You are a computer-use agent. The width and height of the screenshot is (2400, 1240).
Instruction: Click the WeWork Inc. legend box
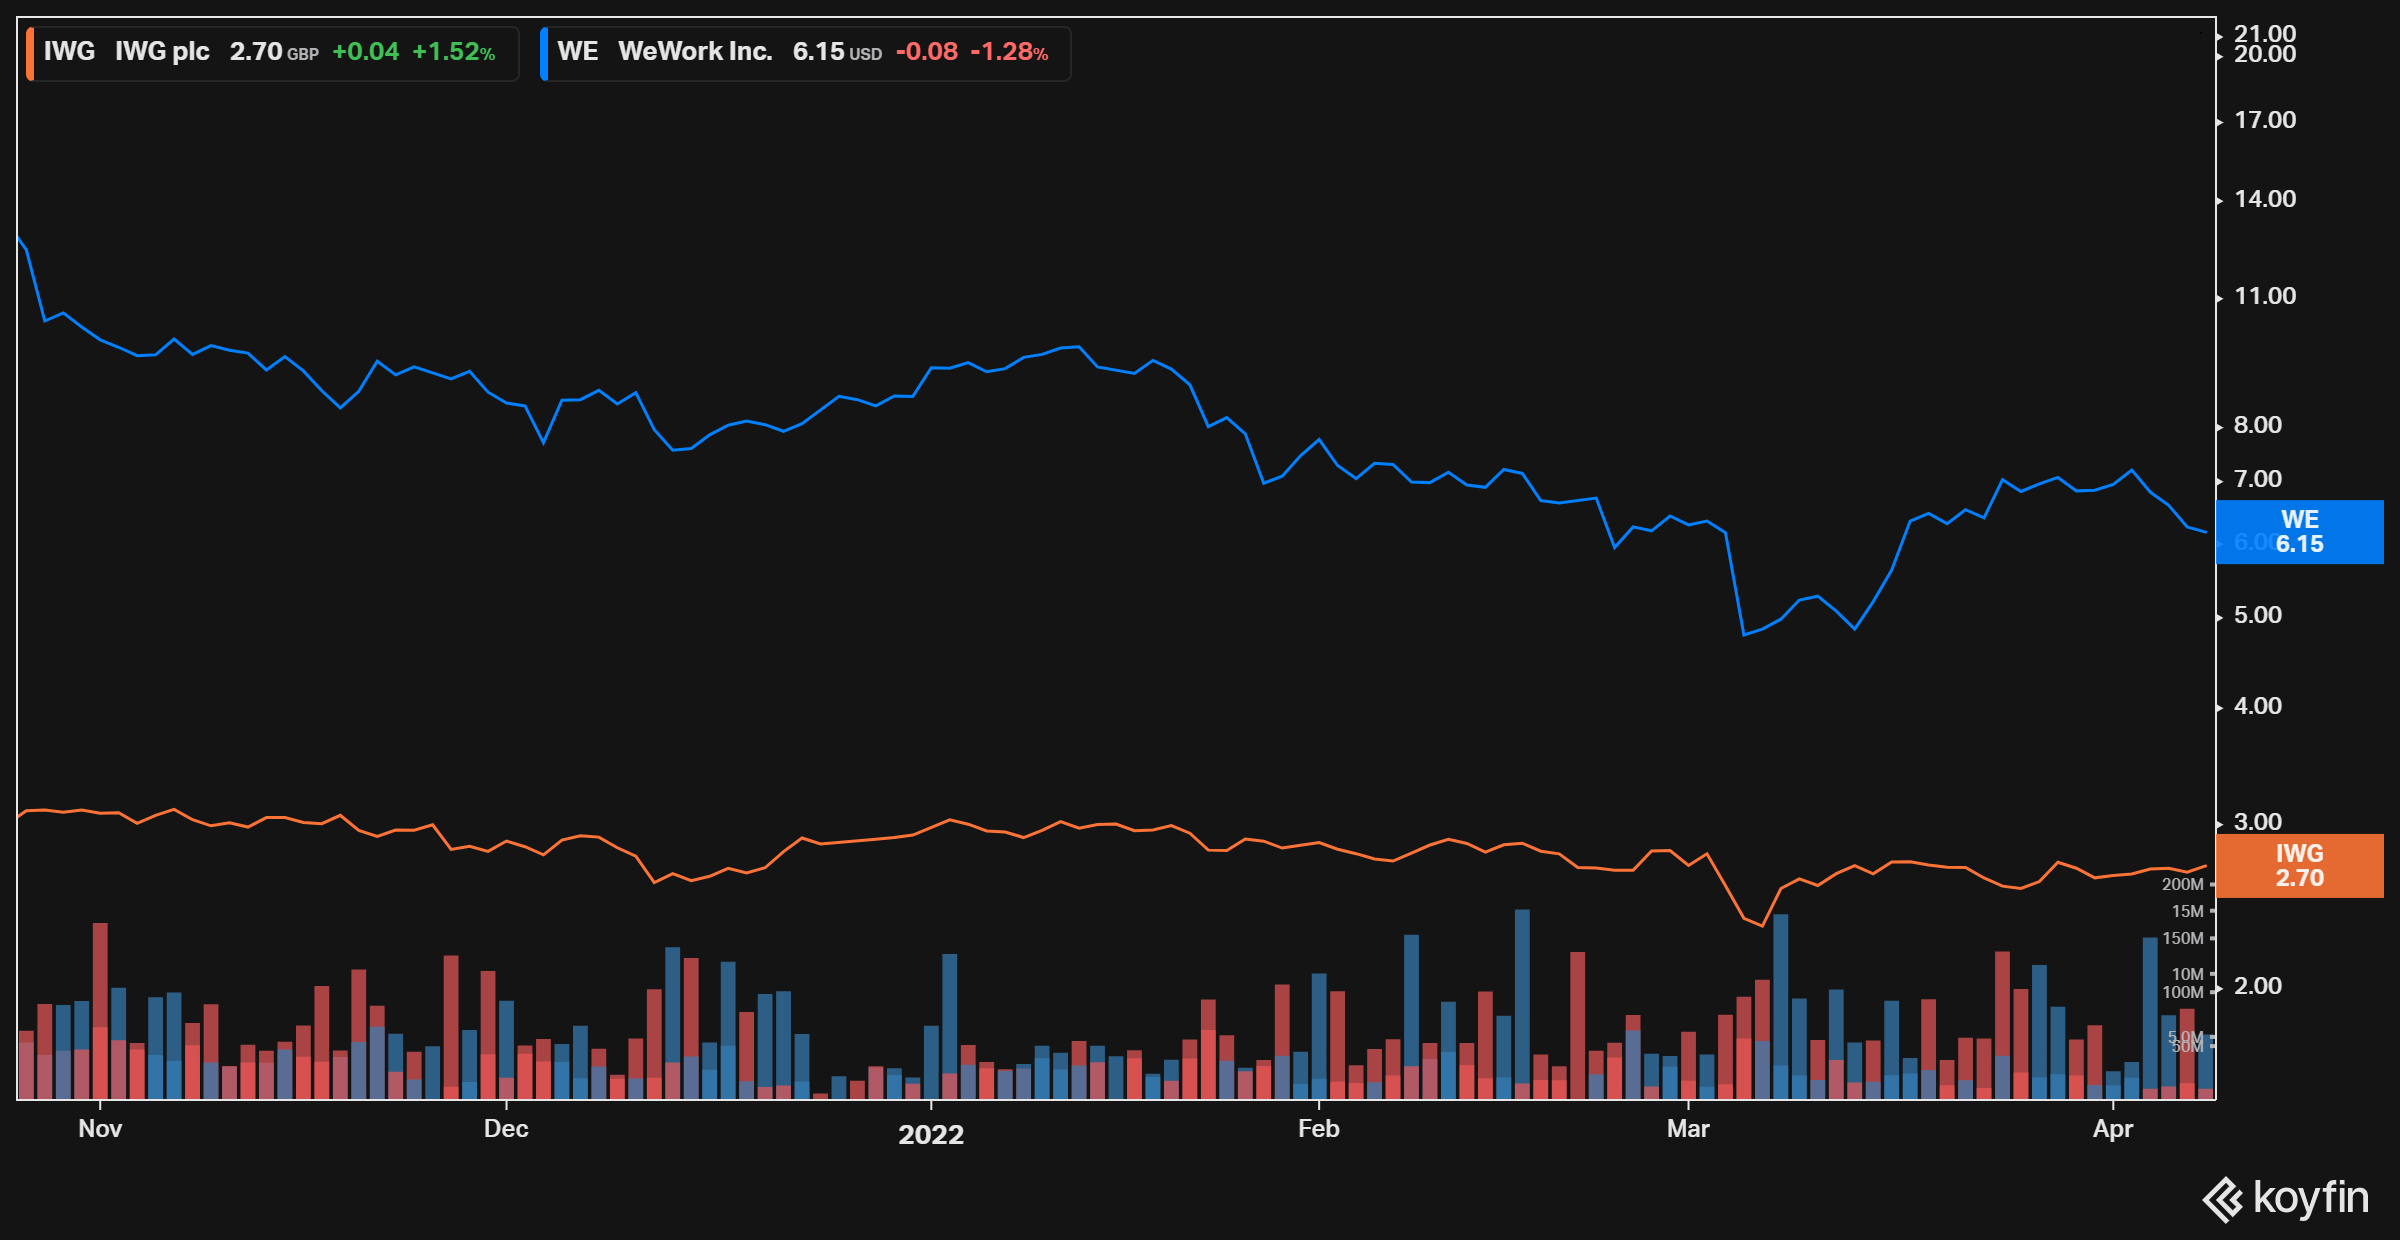(x=805, y=53)
